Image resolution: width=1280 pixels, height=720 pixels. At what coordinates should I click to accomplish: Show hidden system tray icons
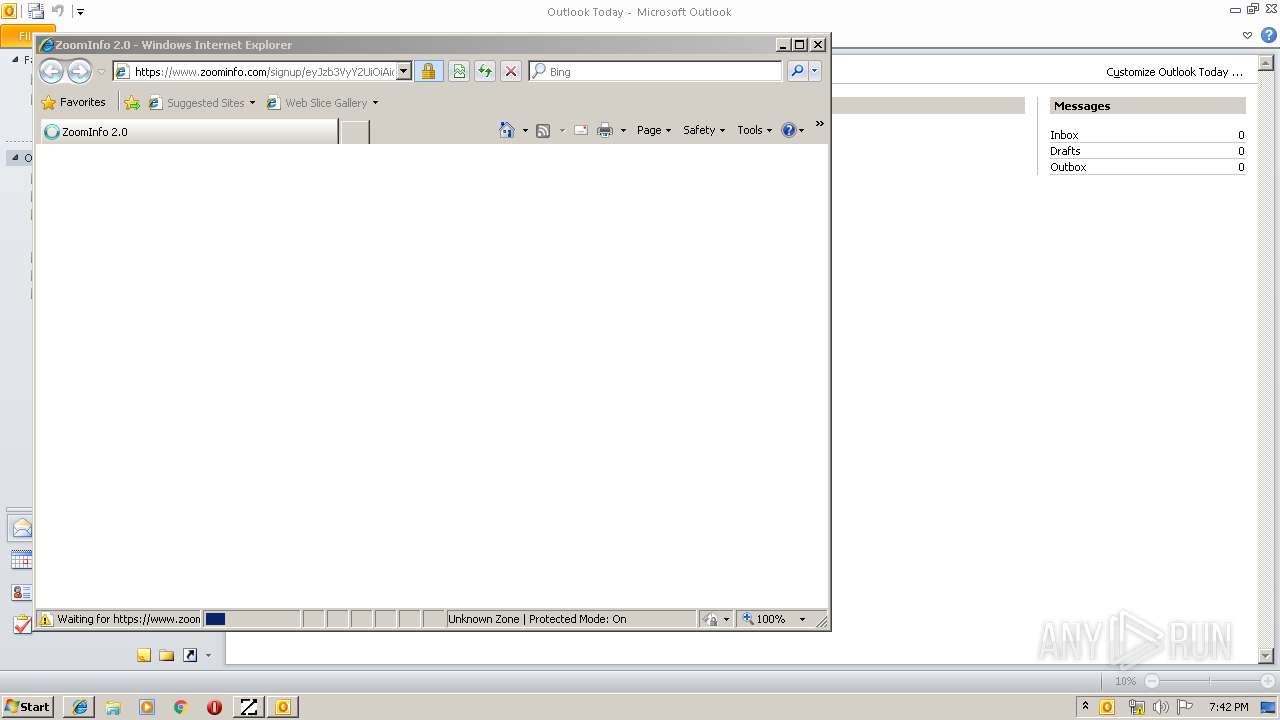click(x=1085, y=706)
